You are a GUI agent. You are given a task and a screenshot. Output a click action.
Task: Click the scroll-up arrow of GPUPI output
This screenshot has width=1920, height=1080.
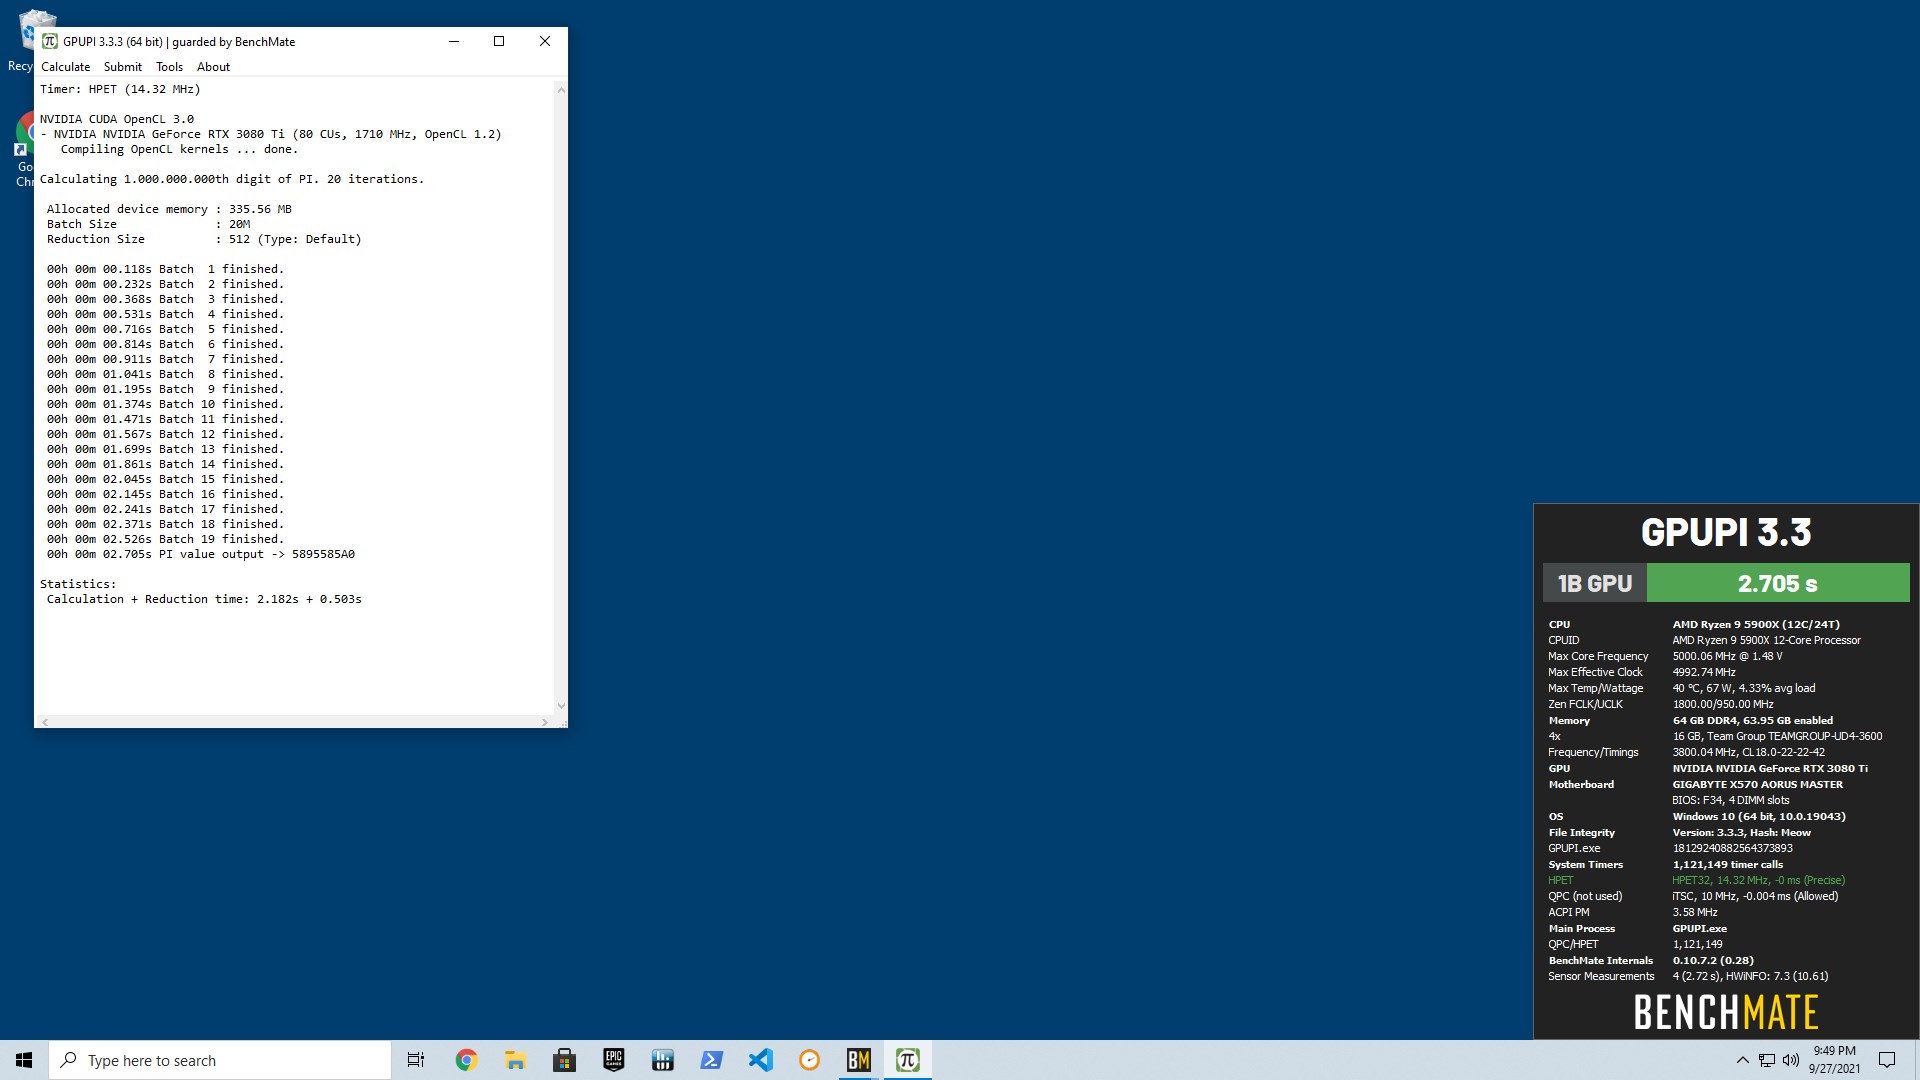pyautogui.click(x=561, y=90)
